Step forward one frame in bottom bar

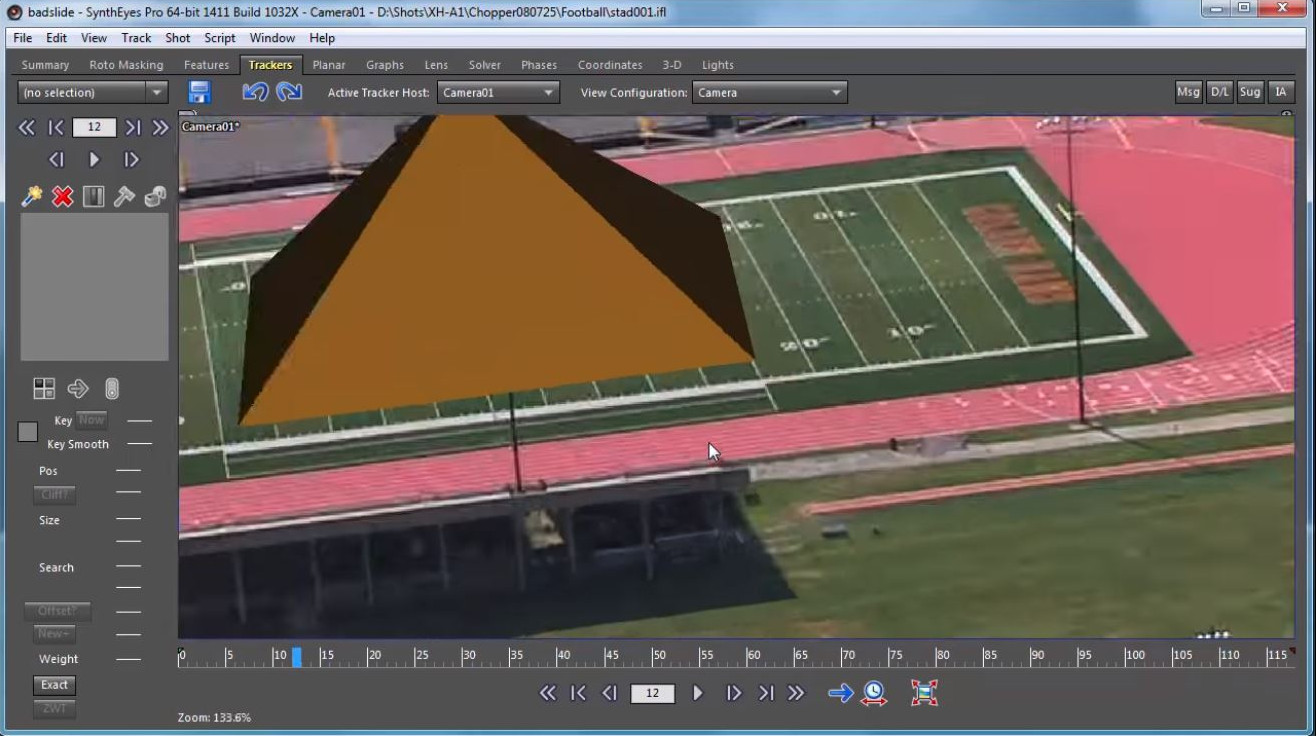click(x=733, y=693)
